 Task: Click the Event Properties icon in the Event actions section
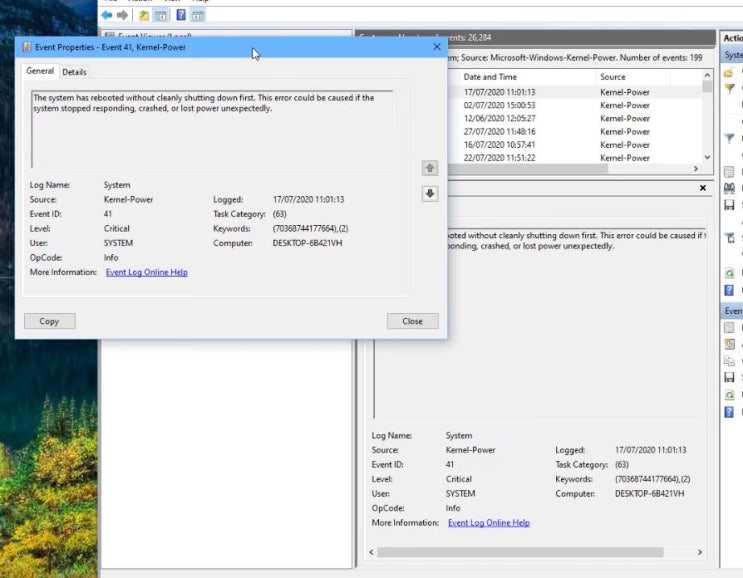point(730,327)
